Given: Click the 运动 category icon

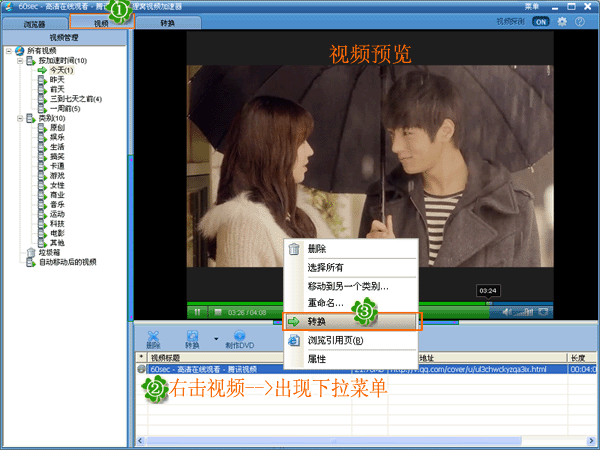Looking at the screenshot, I should pyautogui.click(x=42, y=214).
